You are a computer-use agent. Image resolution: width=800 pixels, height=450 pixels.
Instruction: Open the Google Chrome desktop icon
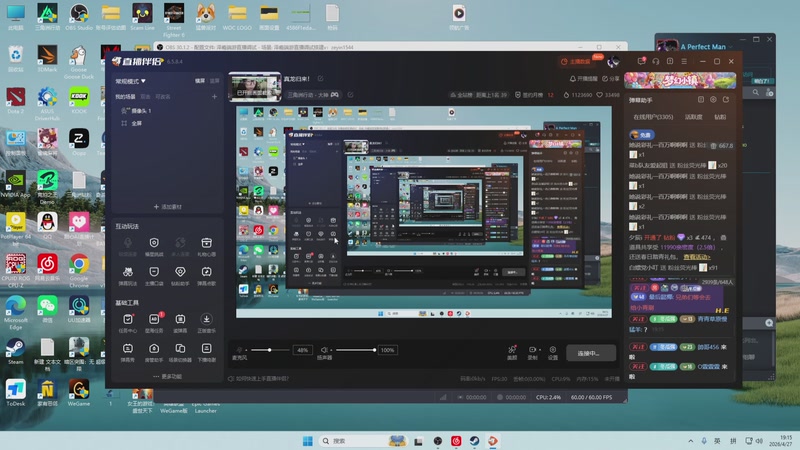click(79, 270)
